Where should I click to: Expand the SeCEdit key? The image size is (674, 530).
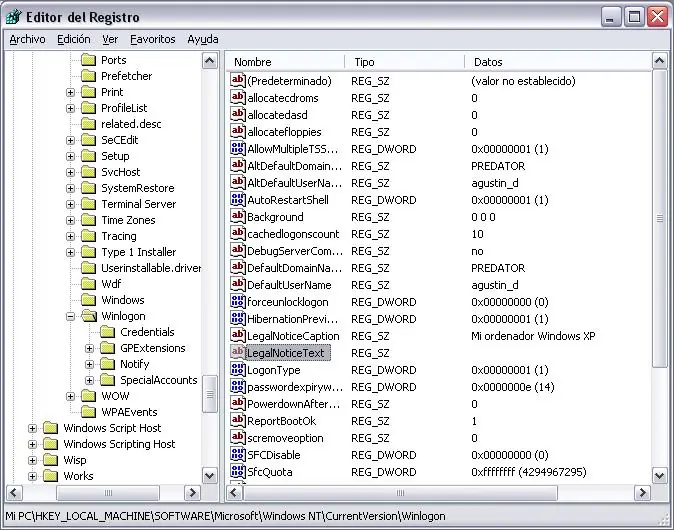point(70,141)
